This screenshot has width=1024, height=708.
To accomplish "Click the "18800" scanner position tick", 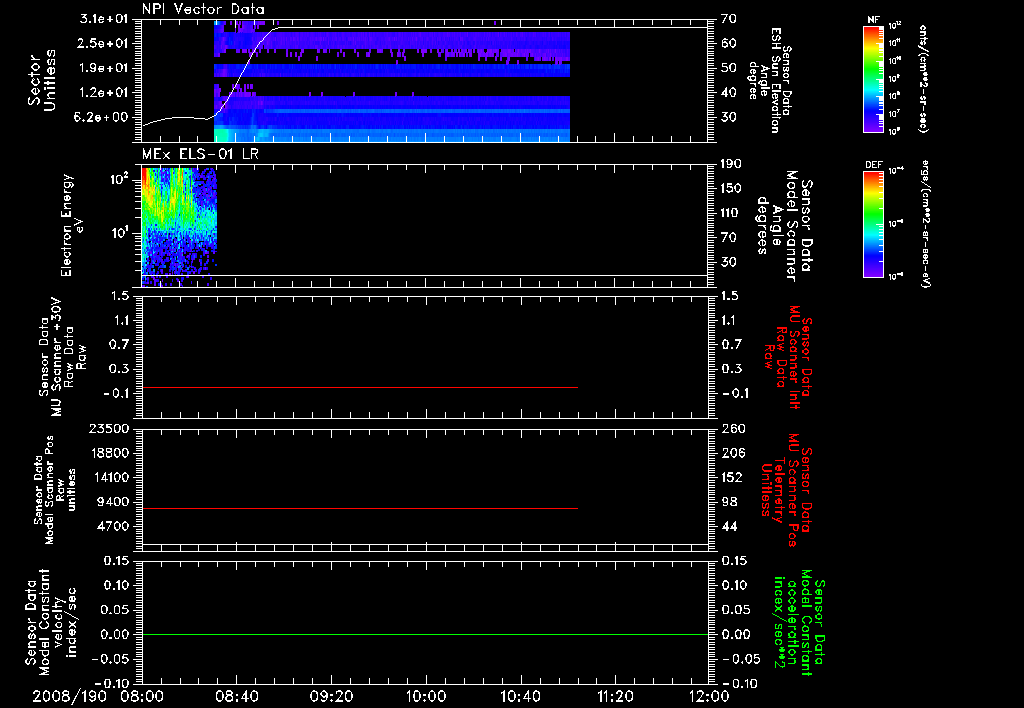I will point(108,453).
